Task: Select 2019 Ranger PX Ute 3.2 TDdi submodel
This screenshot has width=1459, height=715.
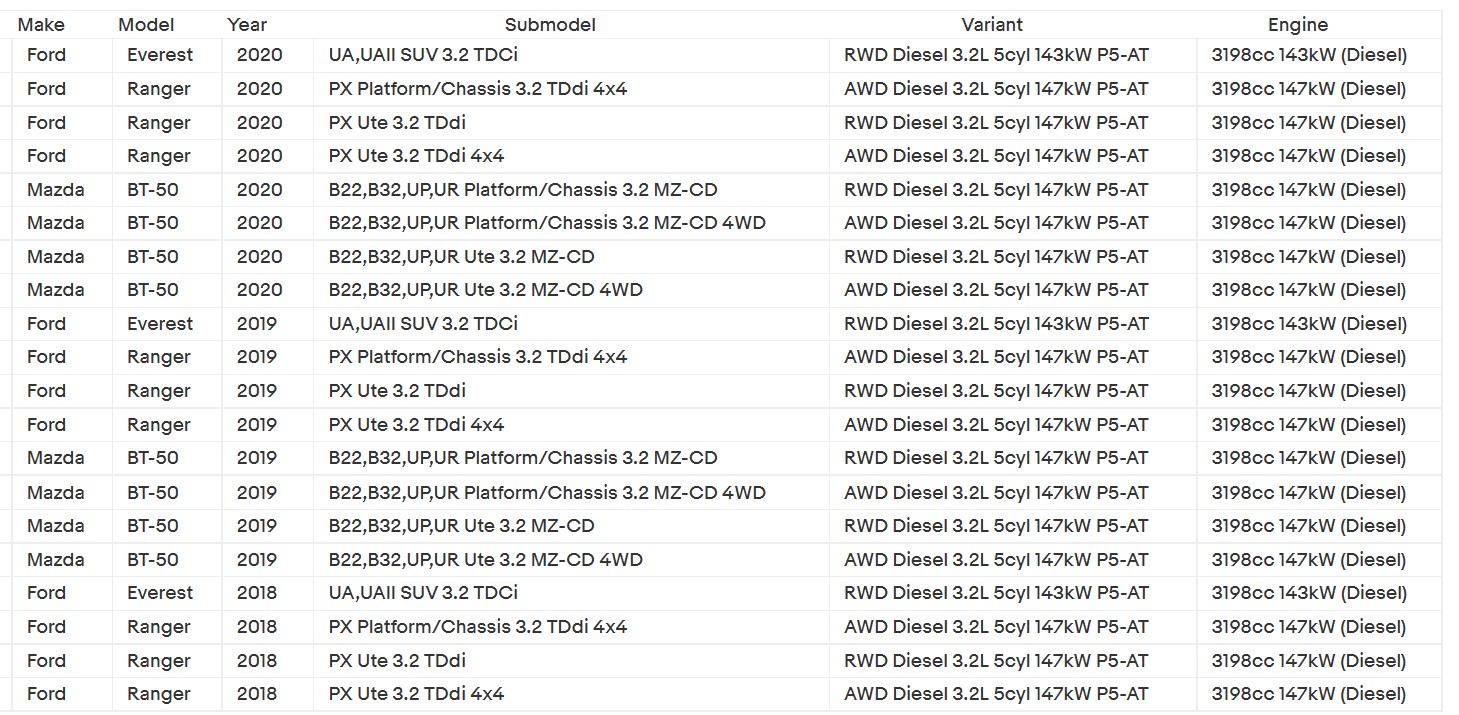Action: (397, 391)
